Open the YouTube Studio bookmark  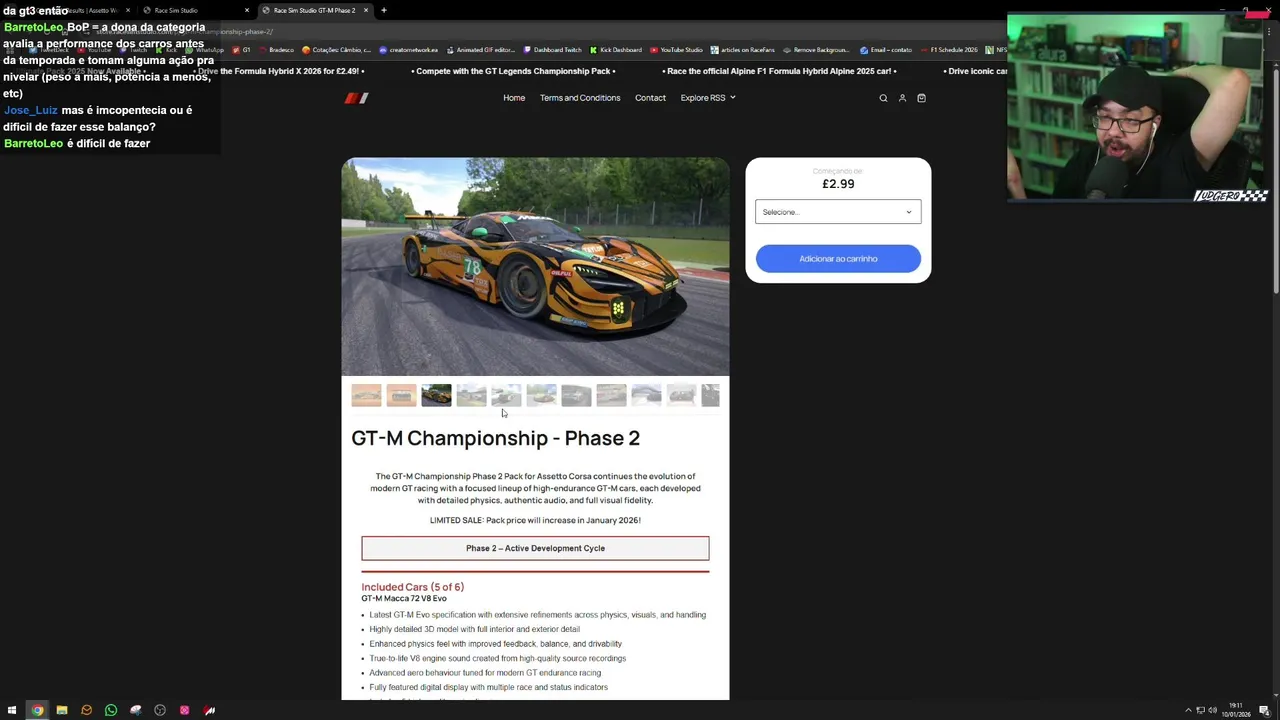click(677, 50)
